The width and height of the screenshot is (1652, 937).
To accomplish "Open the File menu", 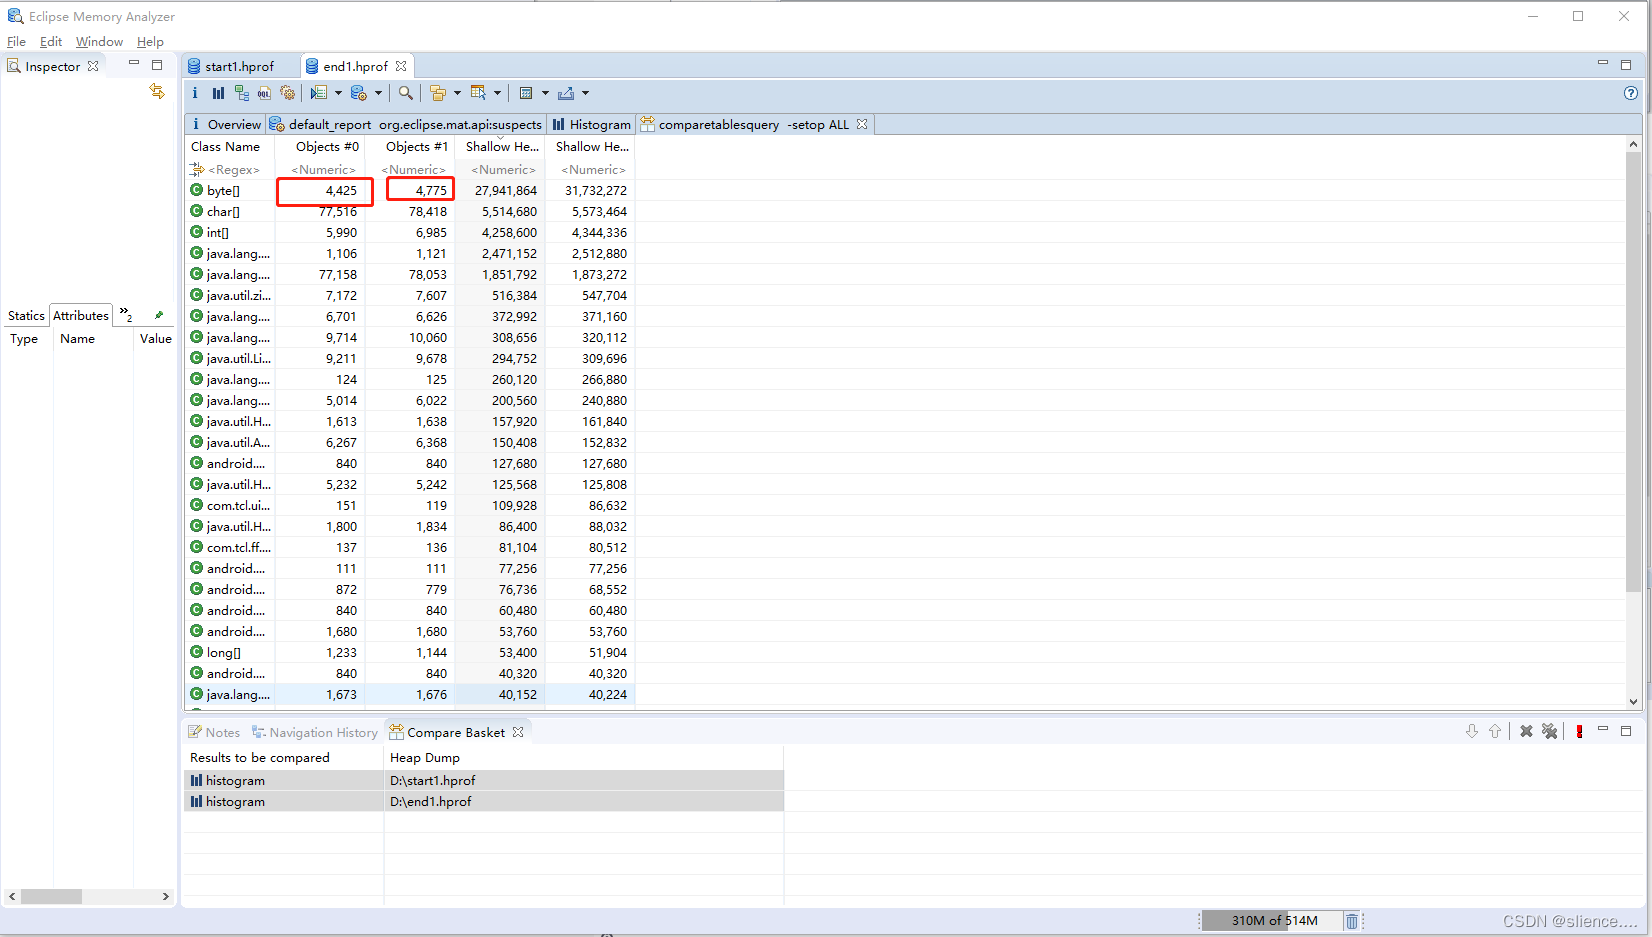I will pyautogui.click(x=16, y=41).
